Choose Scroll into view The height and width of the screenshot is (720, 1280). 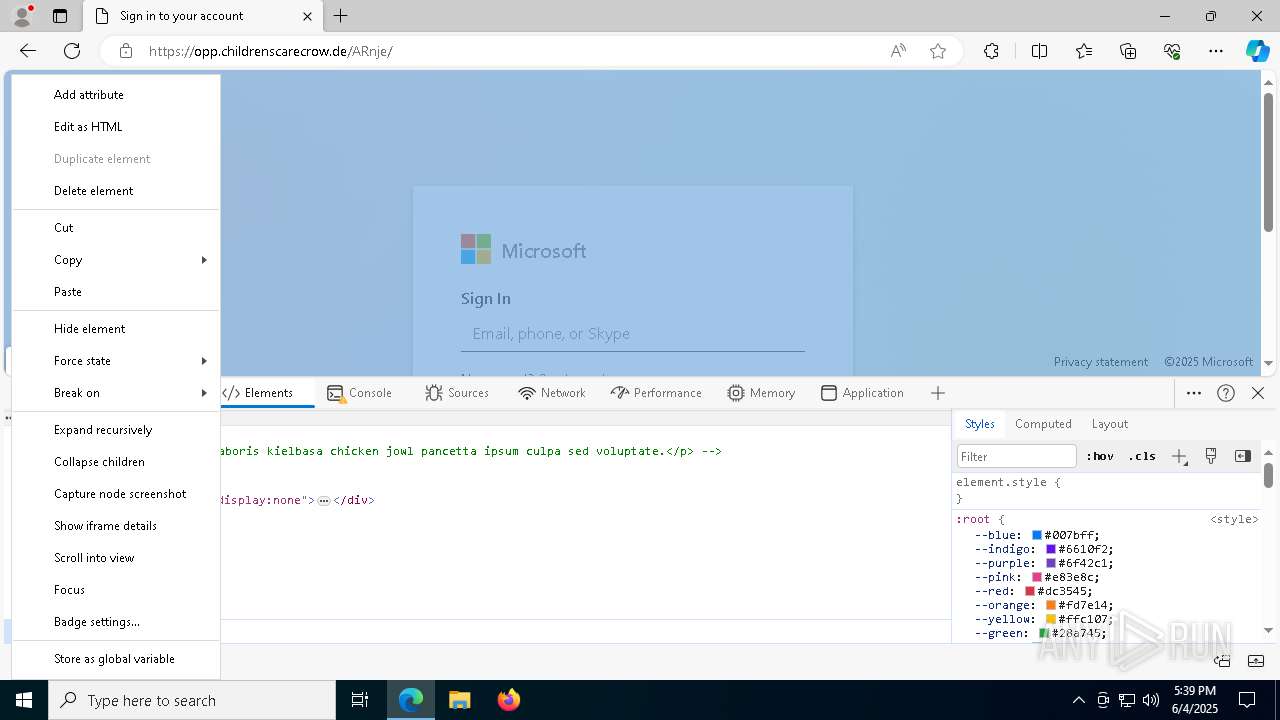coord(116,558)
